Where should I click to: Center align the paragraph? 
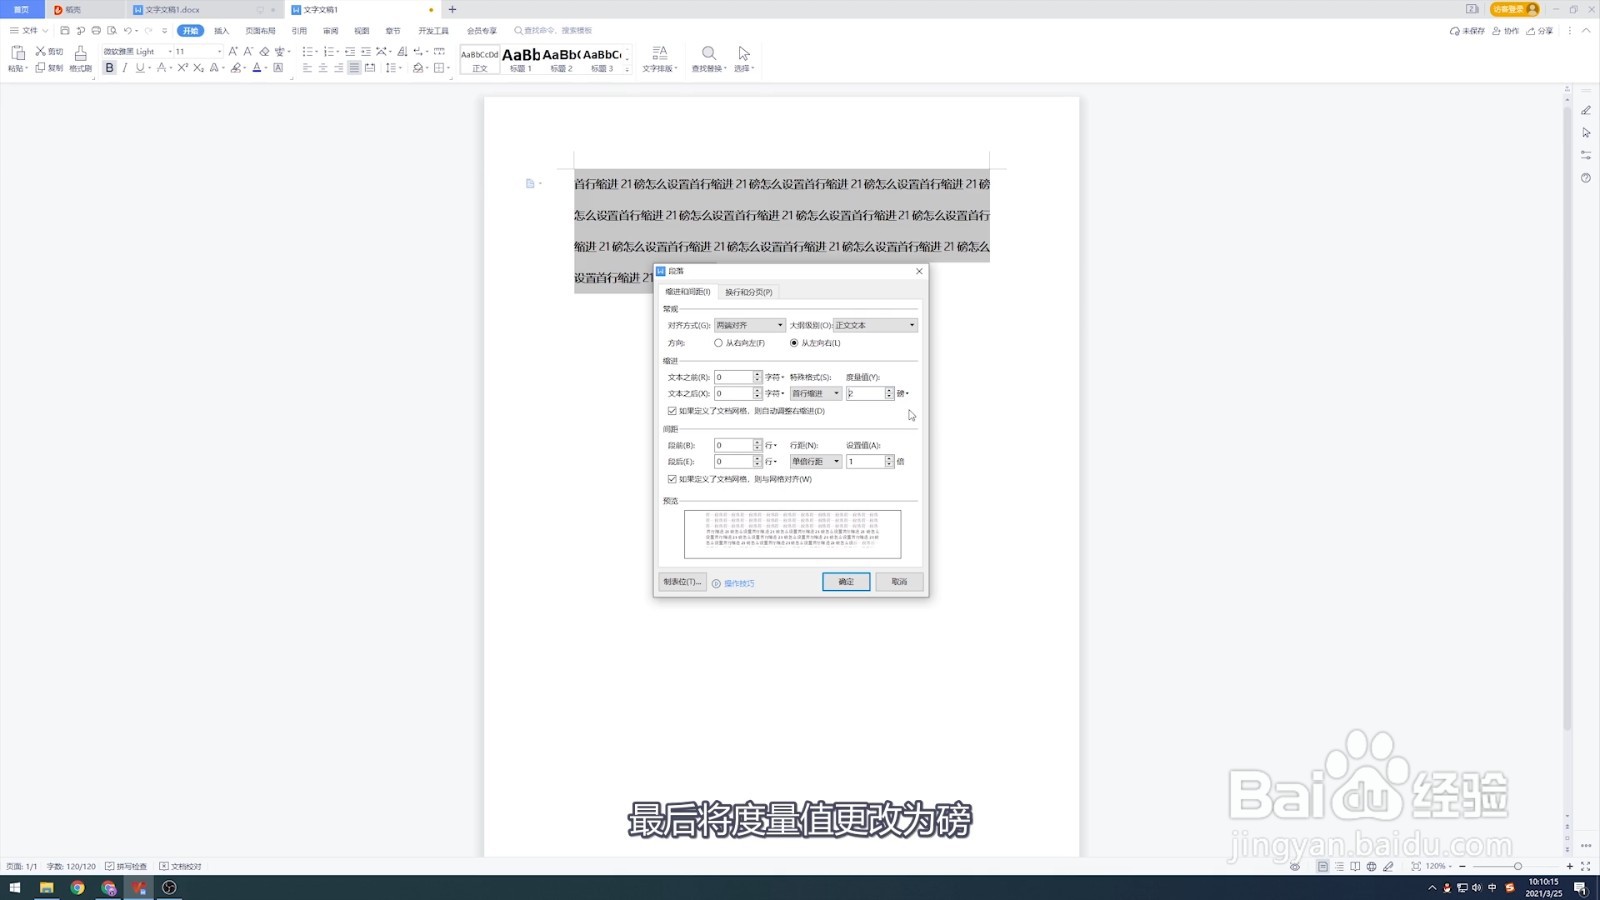click(323, 68)
